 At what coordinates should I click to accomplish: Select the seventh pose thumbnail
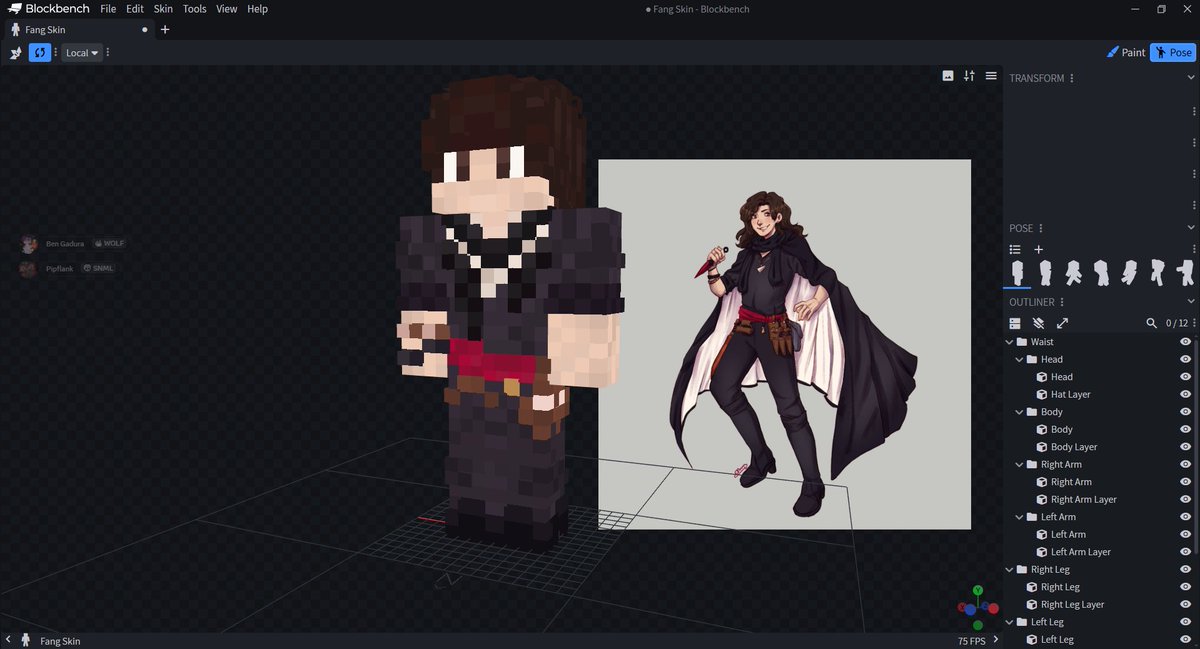tap(1185, 272)
